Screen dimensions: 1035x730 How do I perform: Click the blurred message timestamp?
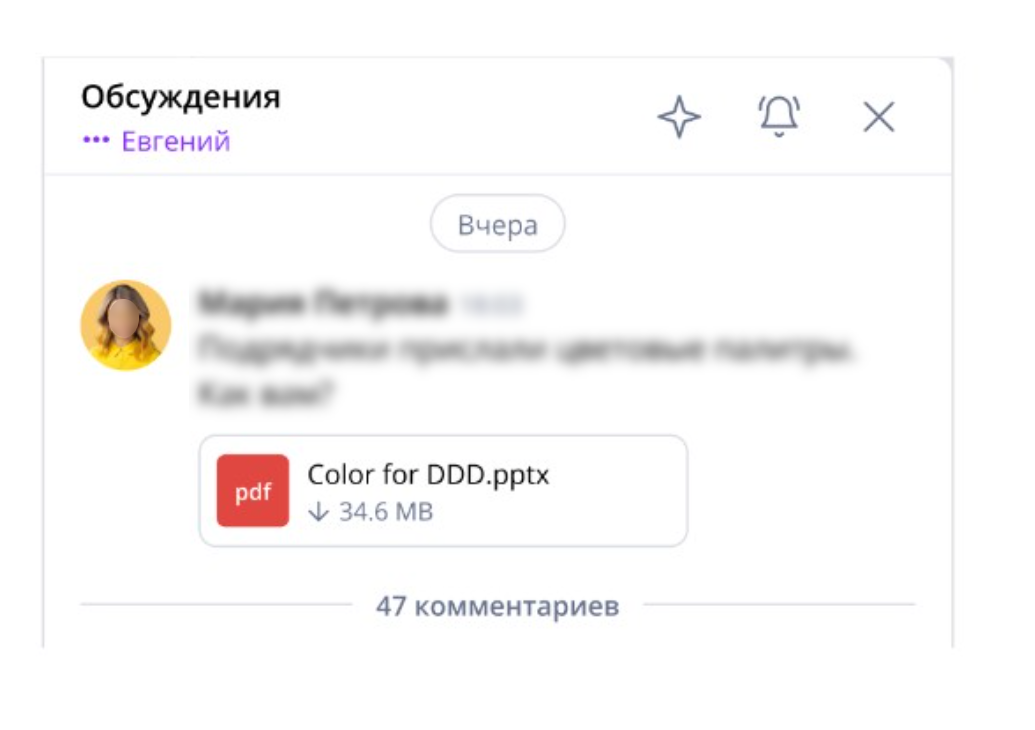pyautogui.click(x=490, y=304)
